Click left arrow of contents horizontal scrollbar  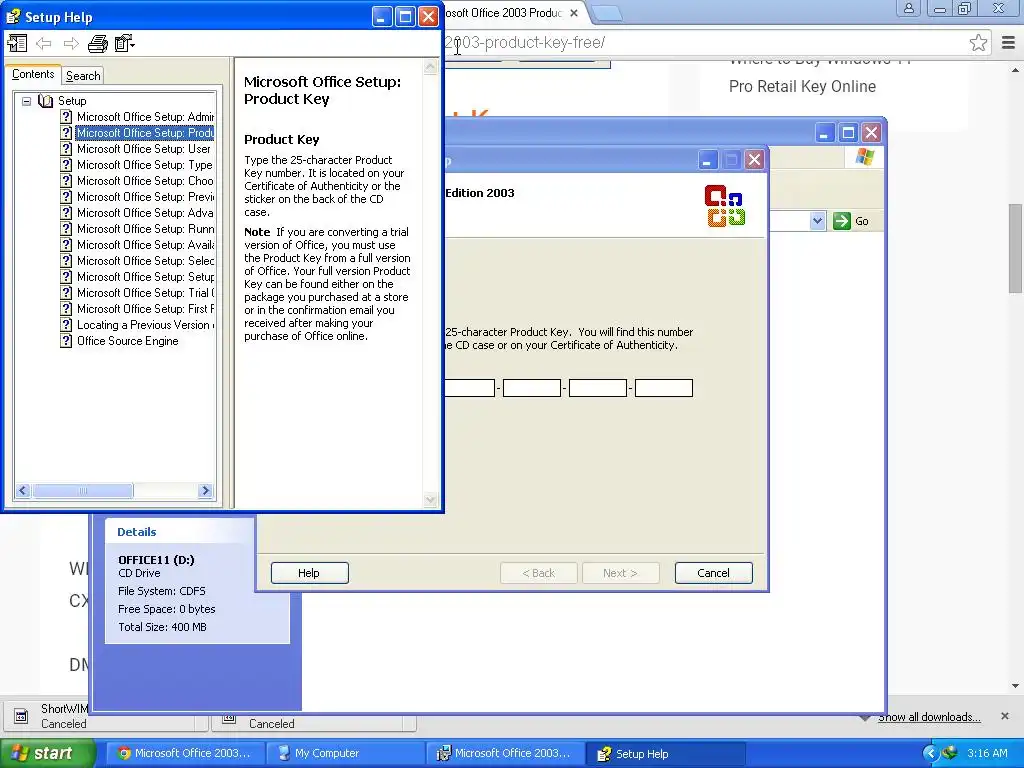click(23, 490)
